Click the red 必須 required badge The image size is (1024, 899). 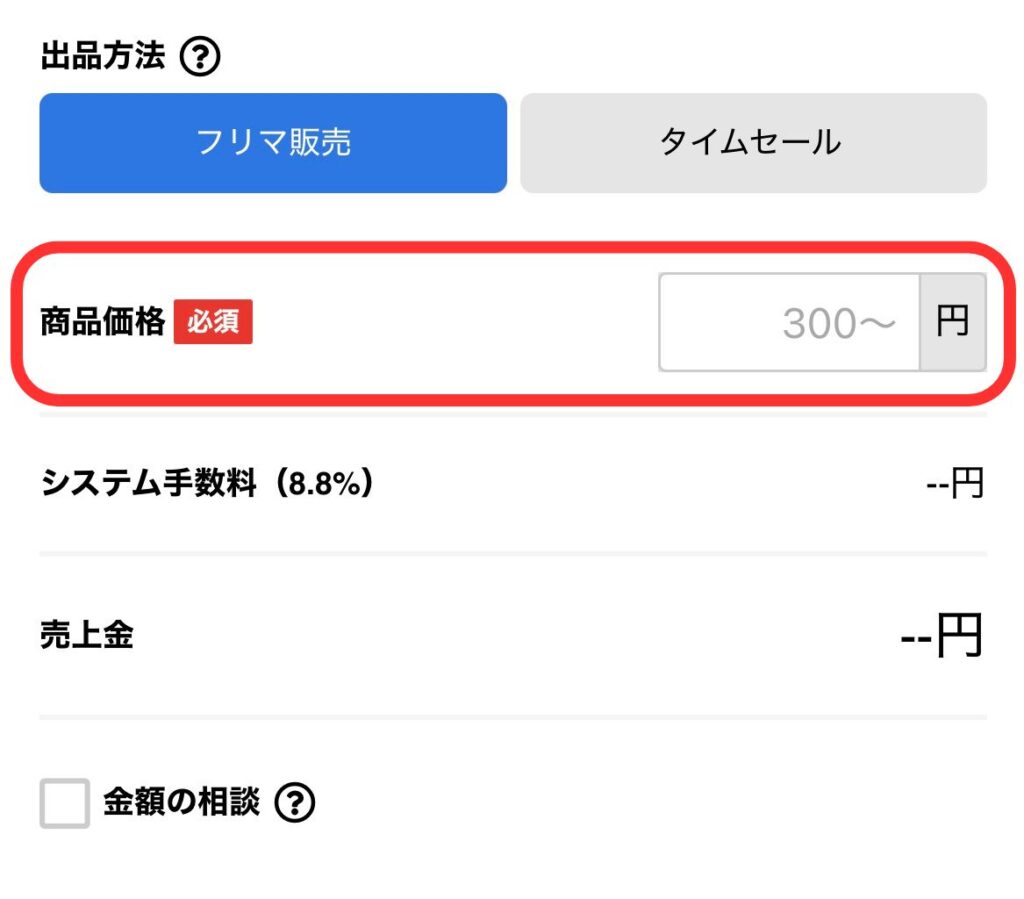pyautogui.click(x=213, y=323)
